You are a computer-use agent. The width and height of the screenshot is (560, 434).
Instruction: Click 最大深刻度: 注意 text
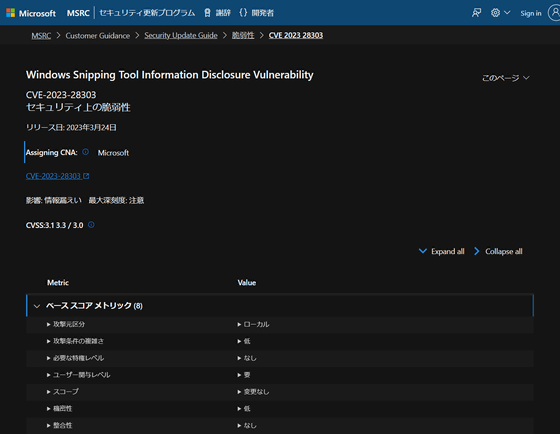click(116, 200)
